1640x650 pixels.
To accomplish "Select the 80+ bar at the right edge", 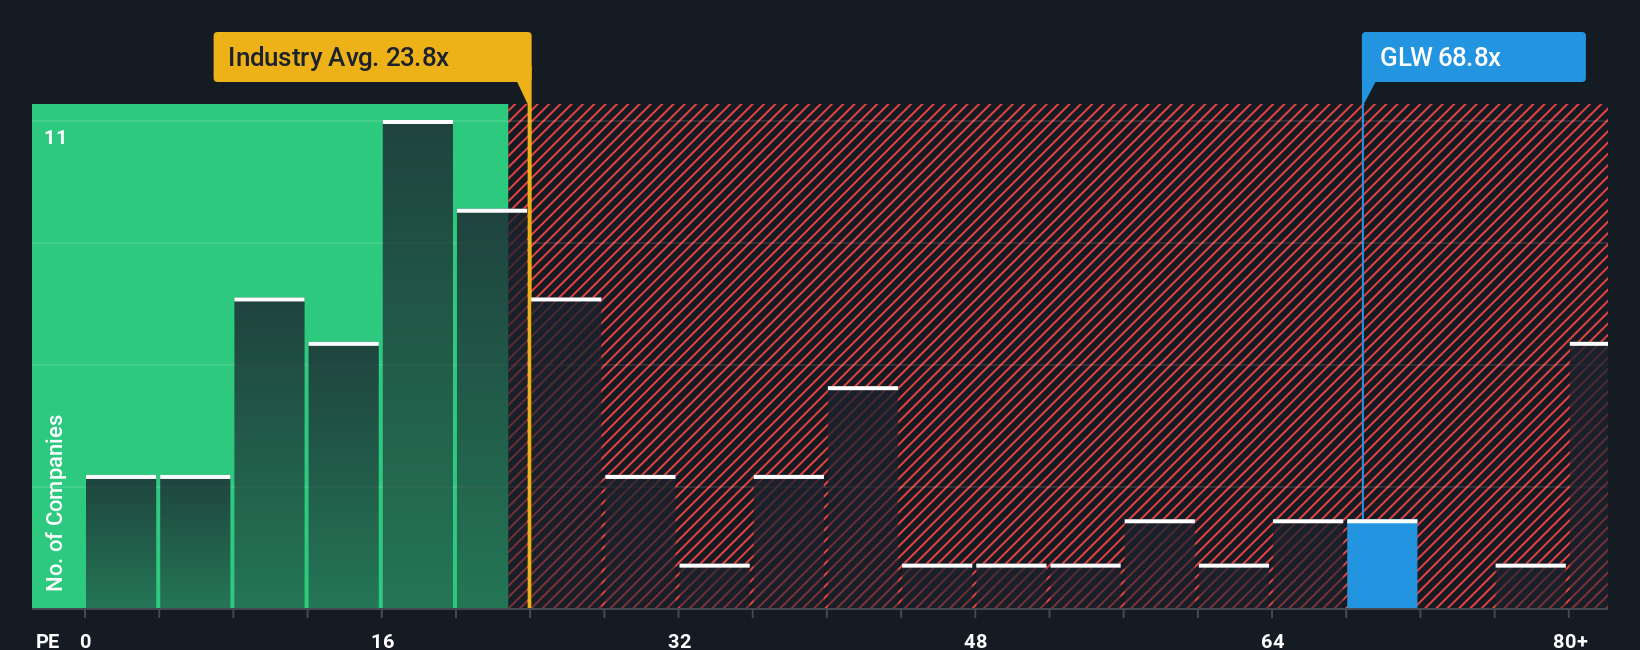I will click(x=1589, y=475).
